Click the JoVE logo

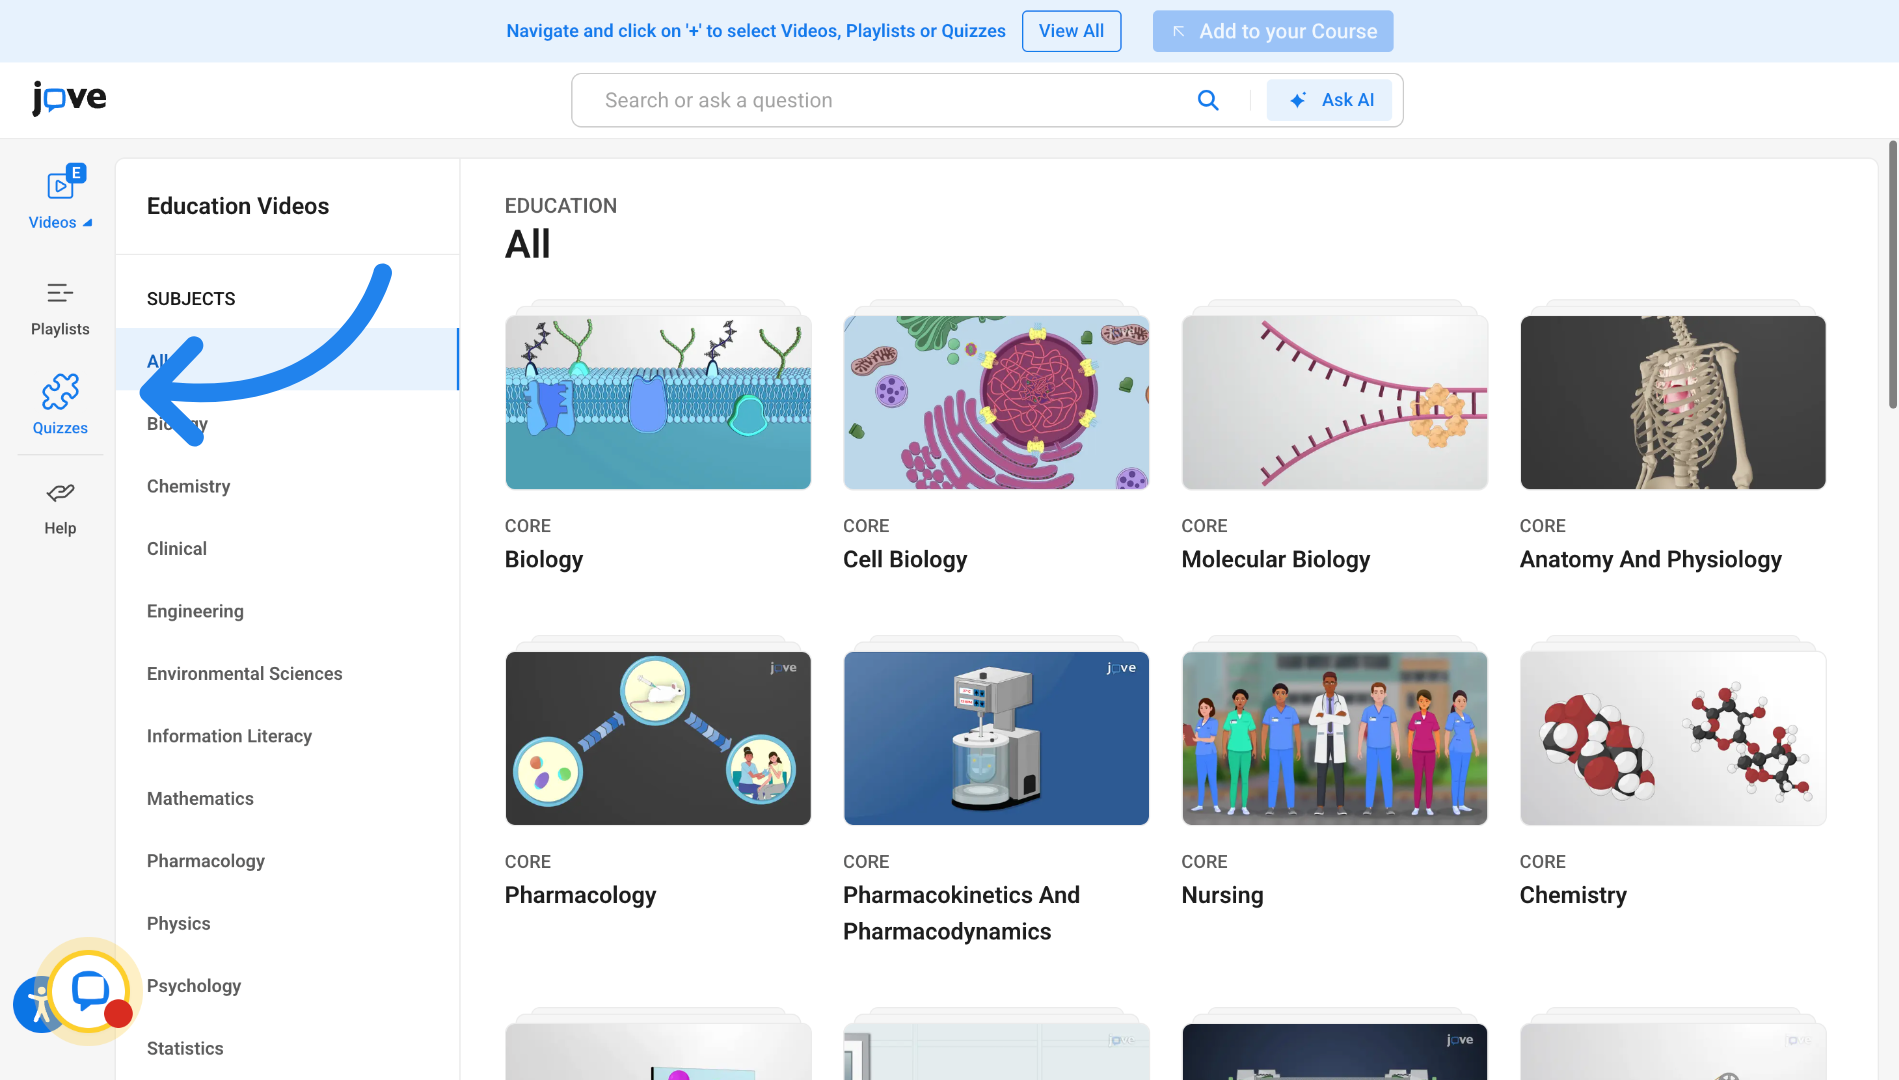pyautogui.click(x=69, y=98)
